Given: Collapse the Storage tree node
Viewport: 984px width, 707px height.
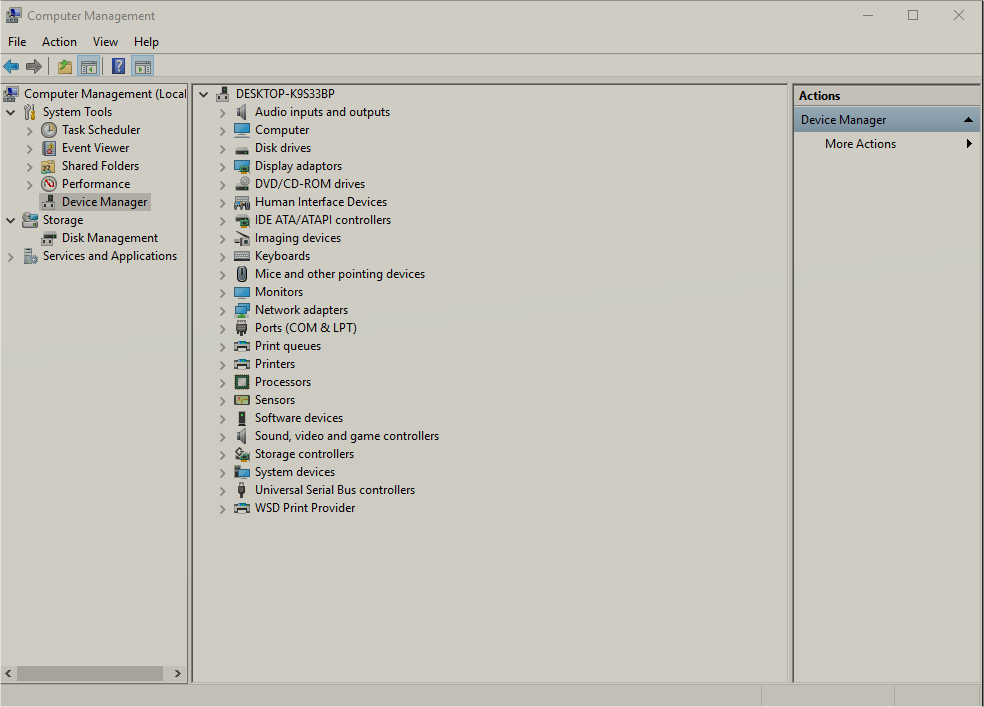Looking at the screenshot, I should (11, 220).
